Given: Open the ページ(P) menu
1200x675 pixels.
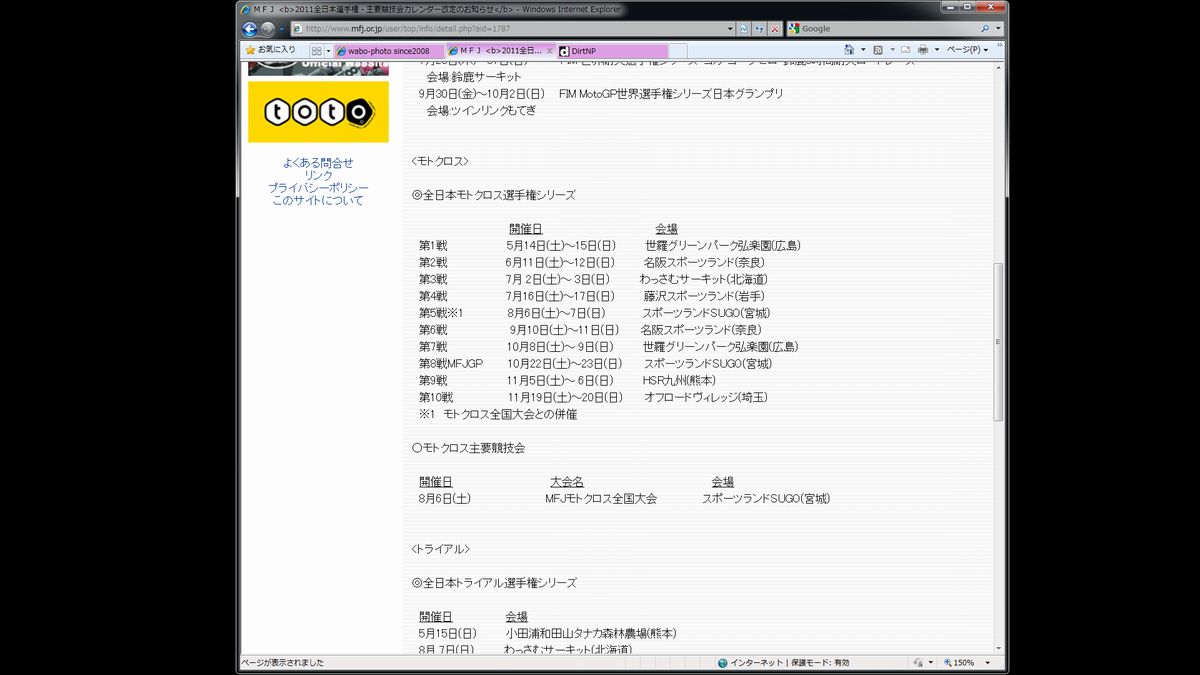Looking at the screenshot, I should pos(967,49).
